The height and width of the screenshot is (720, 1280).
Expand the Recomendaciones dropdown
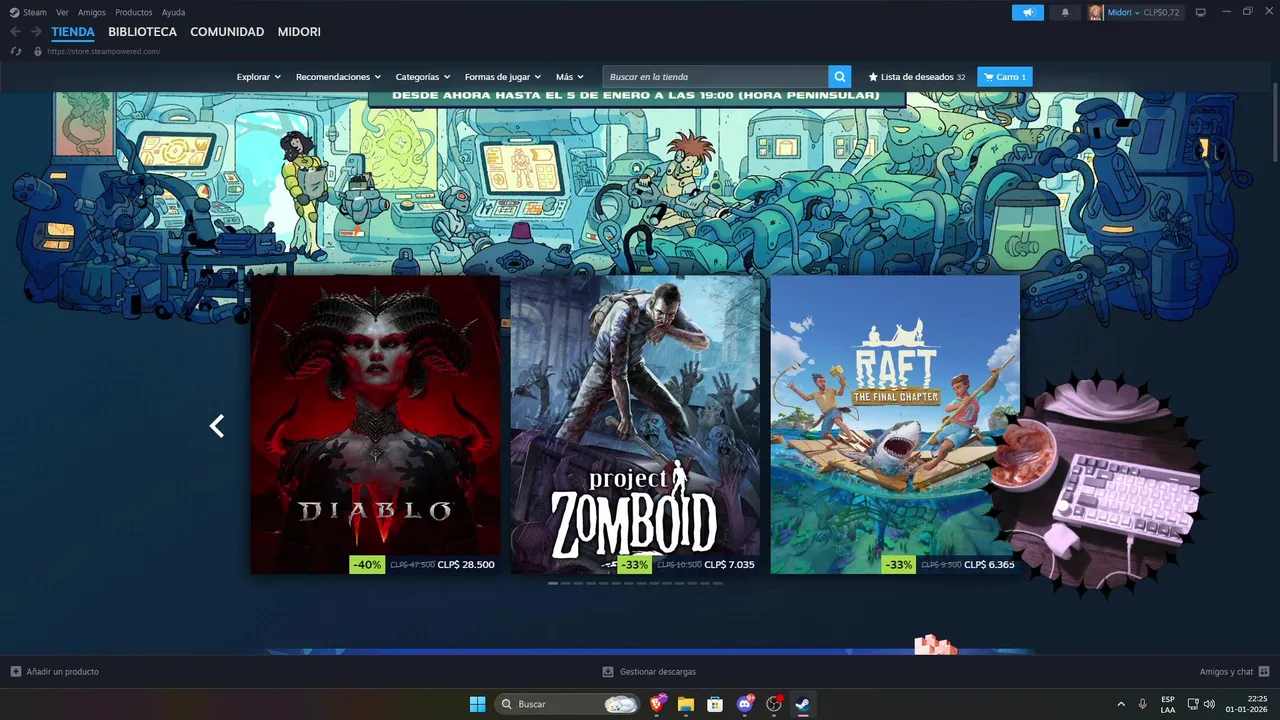click(339, 77)
